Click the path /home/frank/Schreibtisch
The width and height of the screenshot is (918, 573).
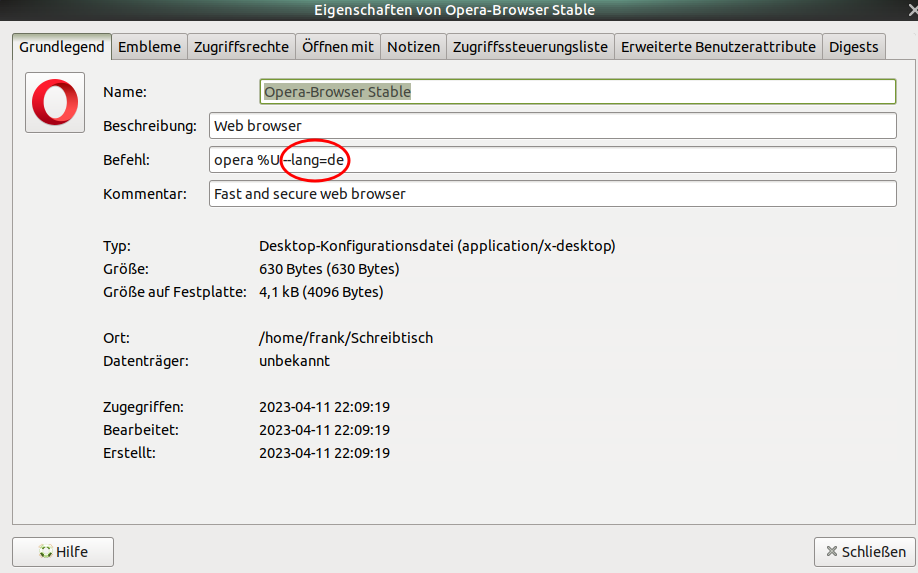(346, 338)
